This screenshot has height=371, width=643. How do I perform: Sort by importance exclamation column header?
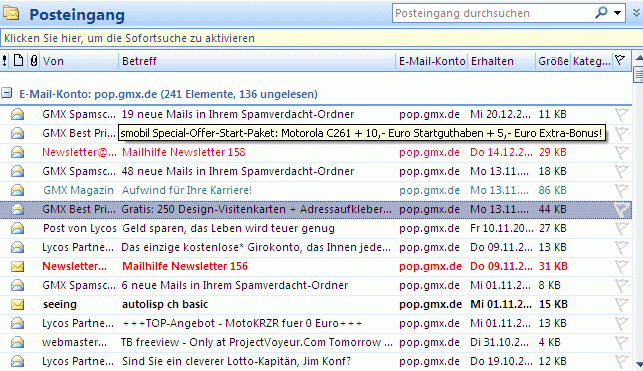pyautogui.click(x=5, y=61)
